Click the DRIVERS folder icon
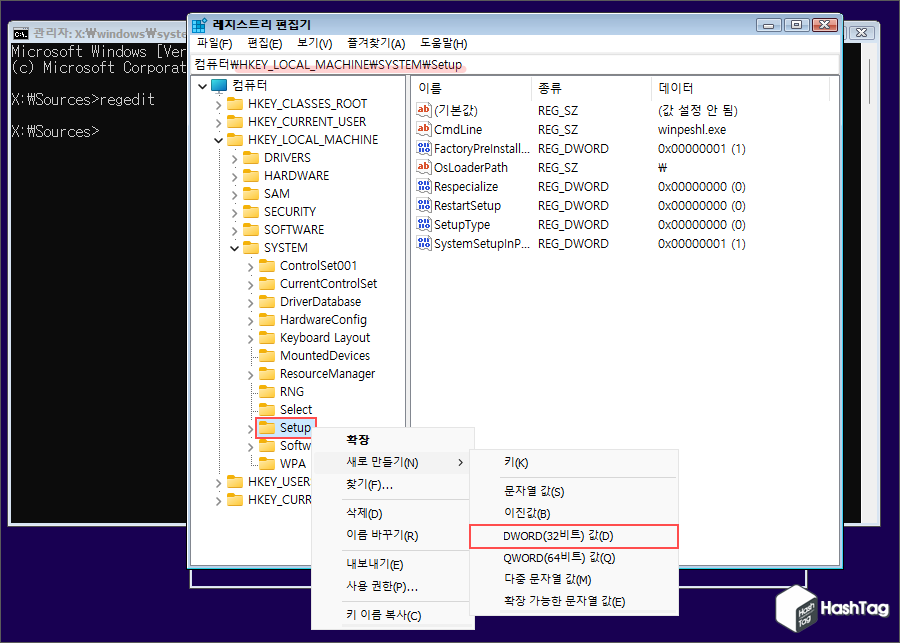This screenshot has height=643, width=900. click(251, 158)
